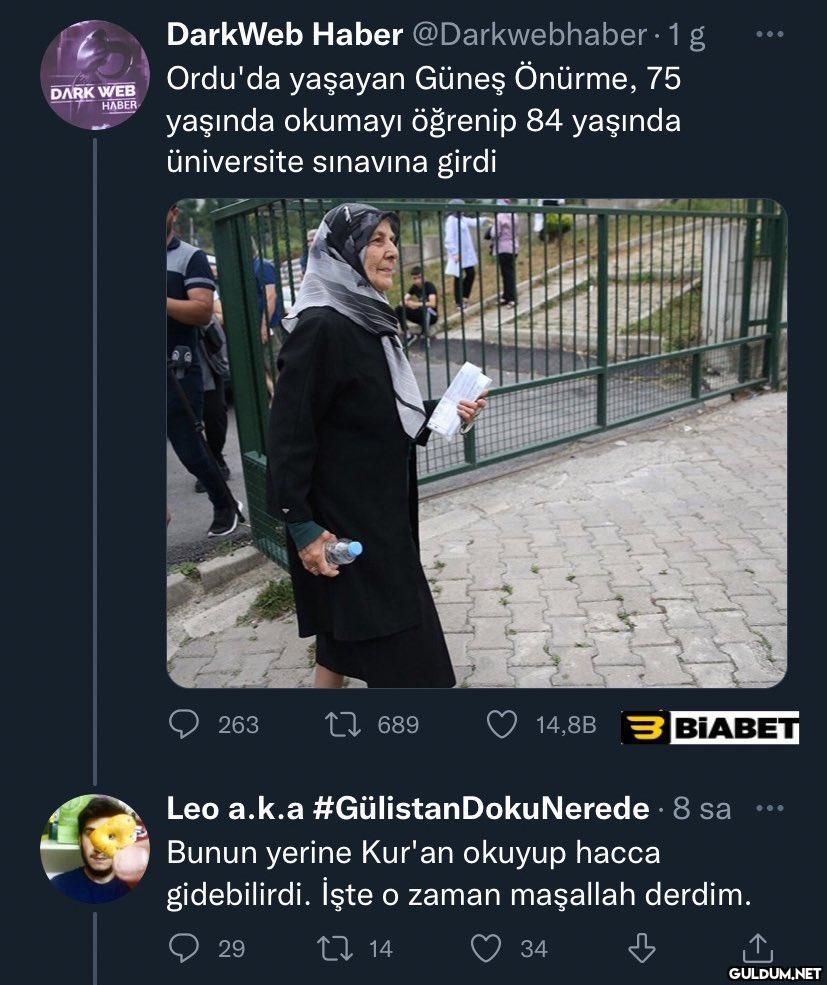
Task: Enlarge the photo of woman at gate
Action: [476, 444]
